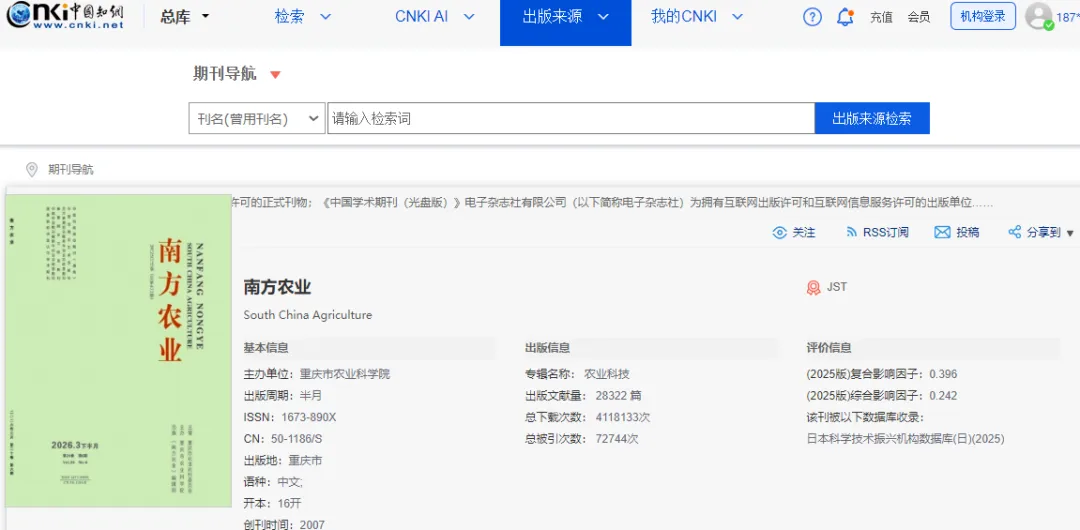Select the 出版来源 tab
The height and width of the screenshot is (530, 1080).
click(565, 23)
